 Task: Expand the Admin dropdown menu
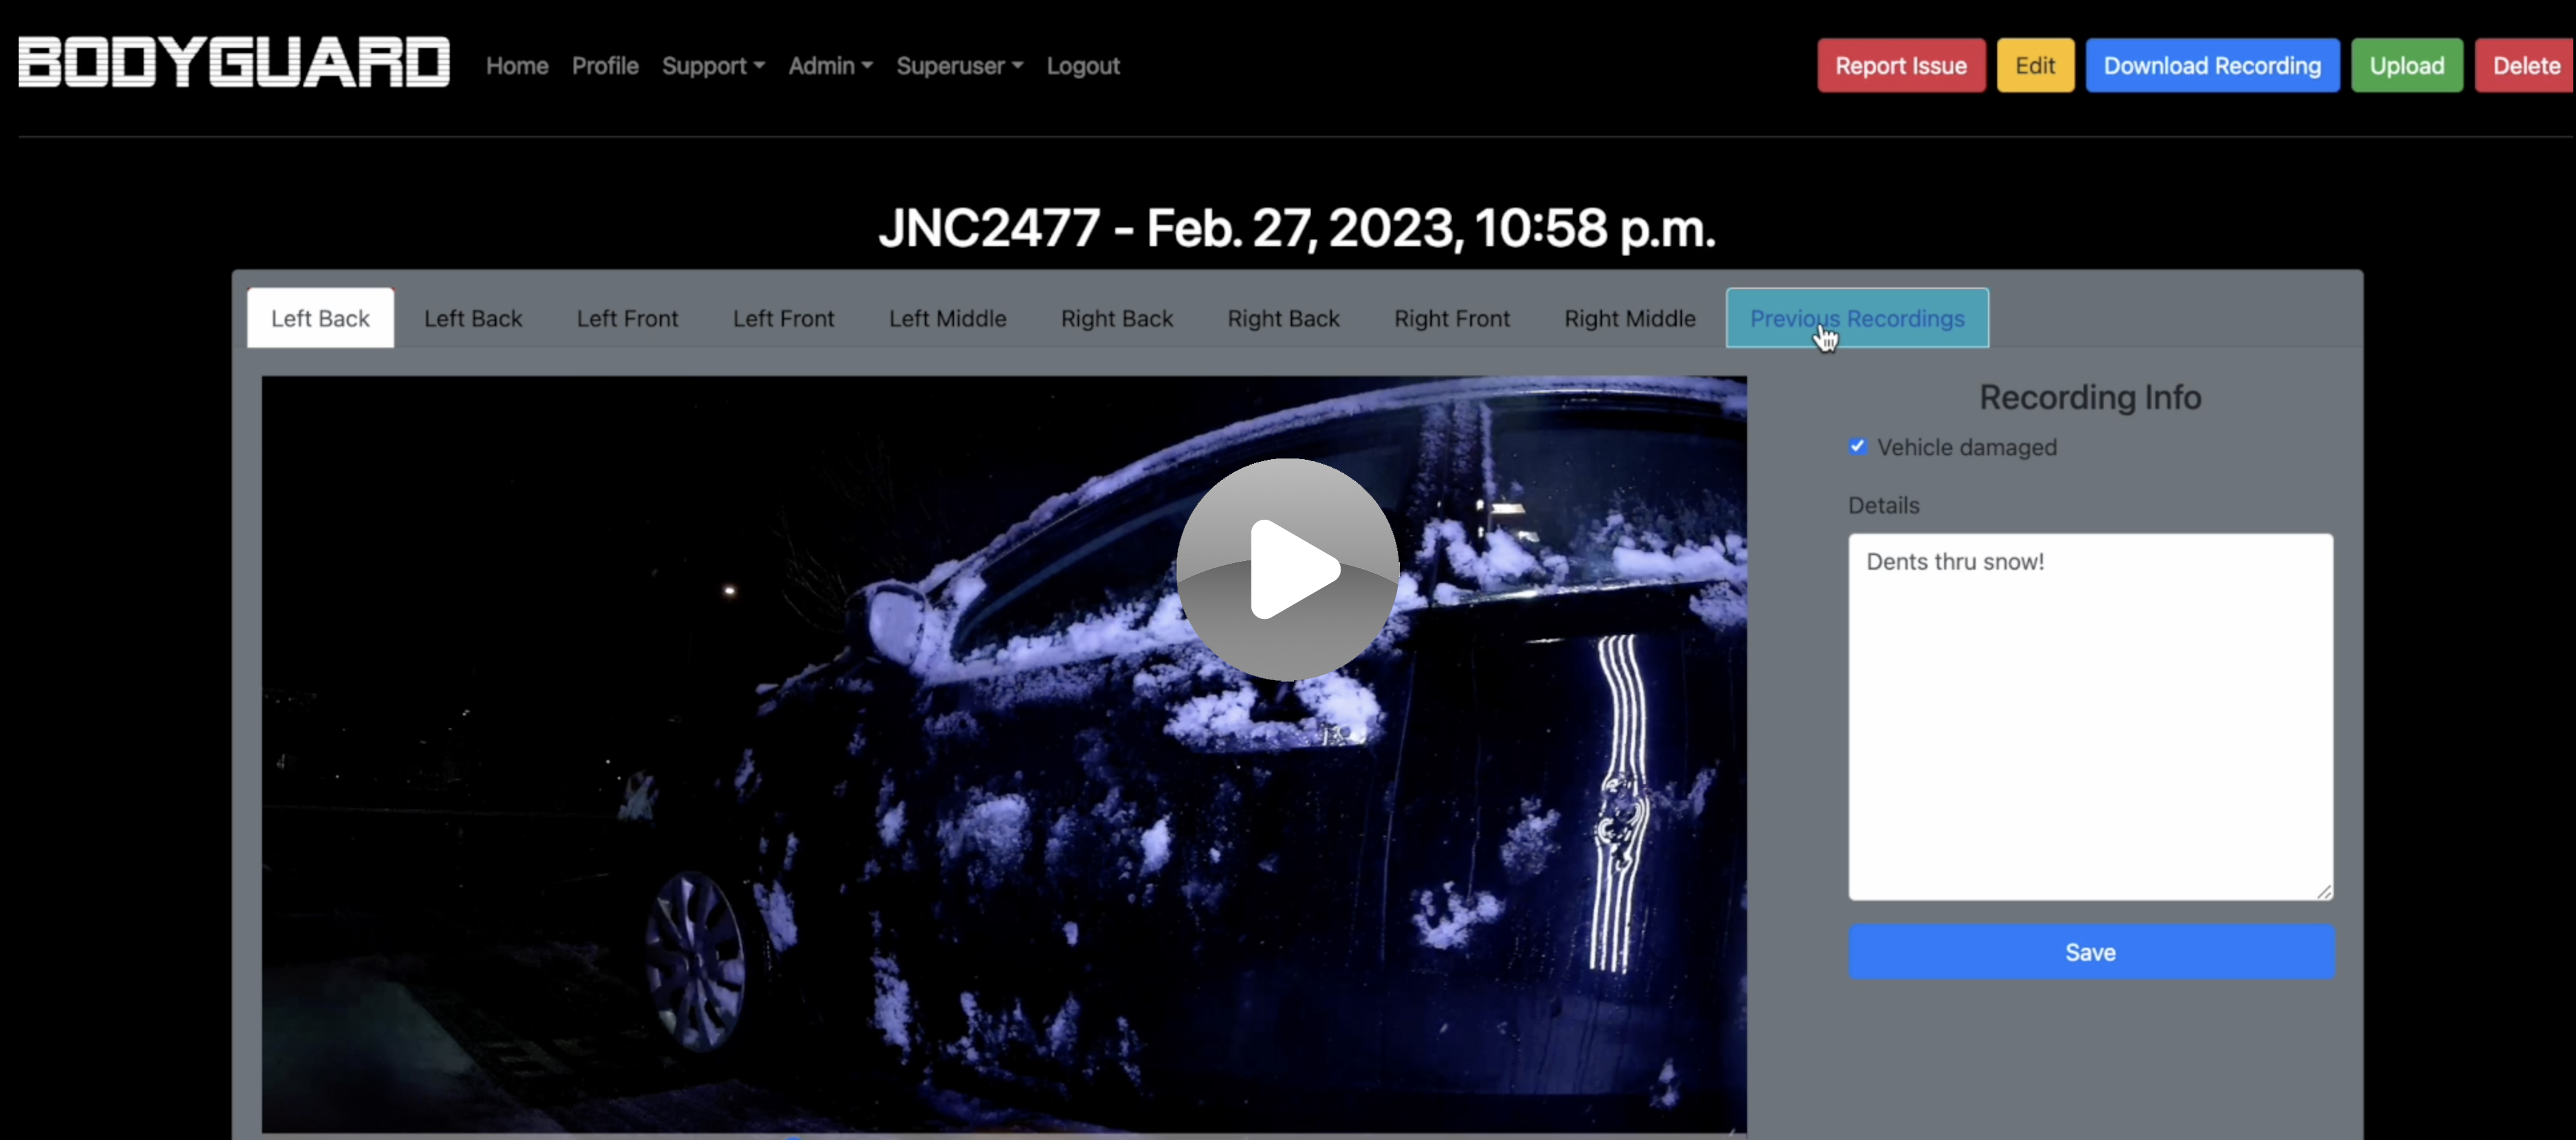(x=830, y=66)
